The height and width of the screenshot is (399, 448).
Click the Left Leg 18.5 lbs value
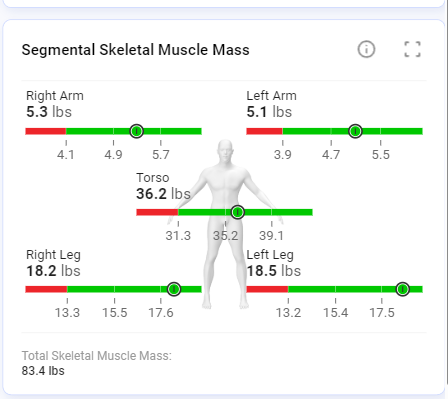click(x=274, y=271)
